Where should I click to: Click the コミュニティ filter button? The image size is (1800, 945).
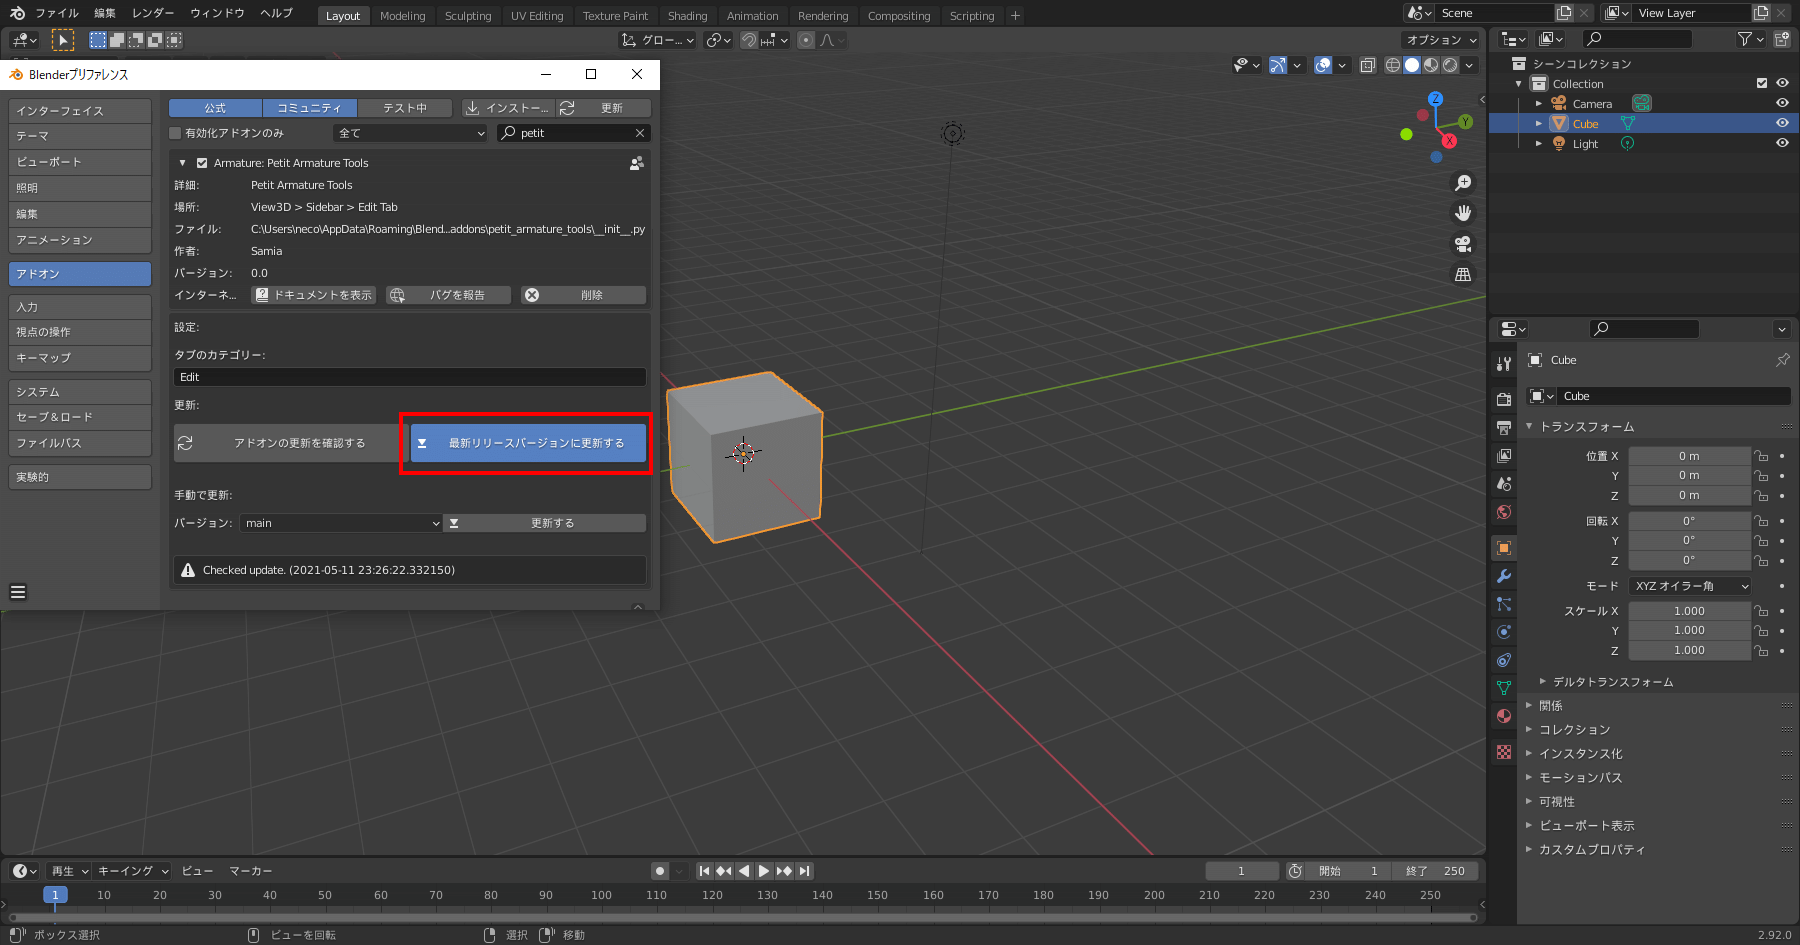click(309, 108)
